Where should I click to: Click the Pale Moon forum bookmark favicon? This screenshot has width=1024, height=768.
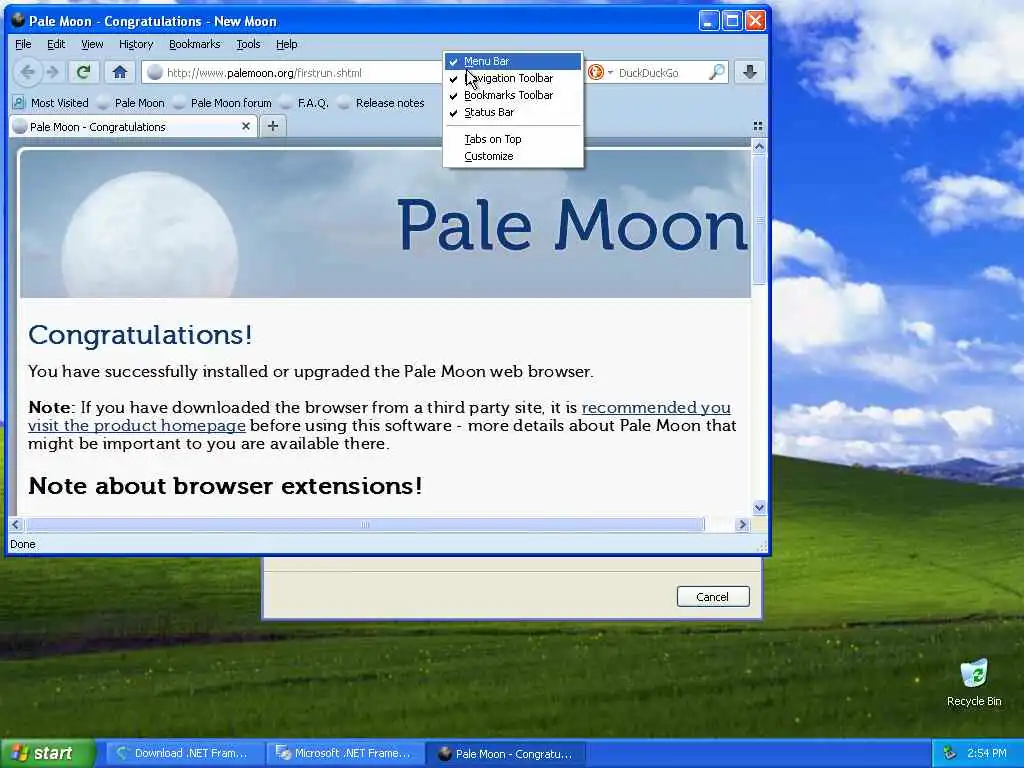point(180,103)
